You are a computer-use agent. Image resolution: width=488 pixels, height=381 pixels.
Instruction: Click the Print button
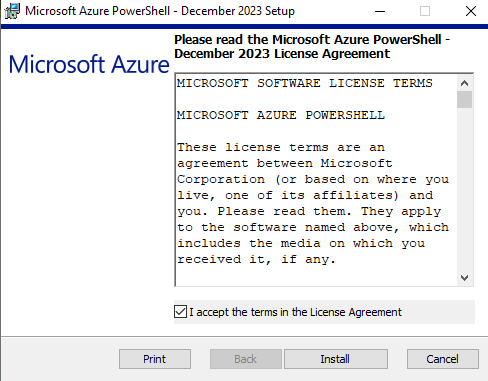155,359
